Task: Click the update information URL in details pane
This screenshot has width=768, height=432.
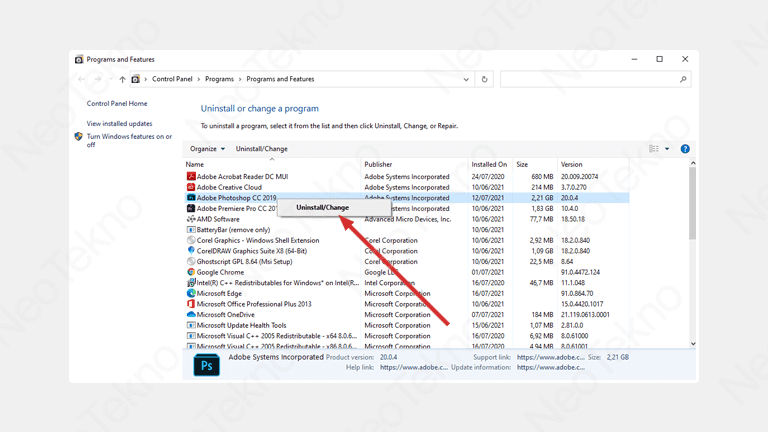Action: [x=551, y=367]
